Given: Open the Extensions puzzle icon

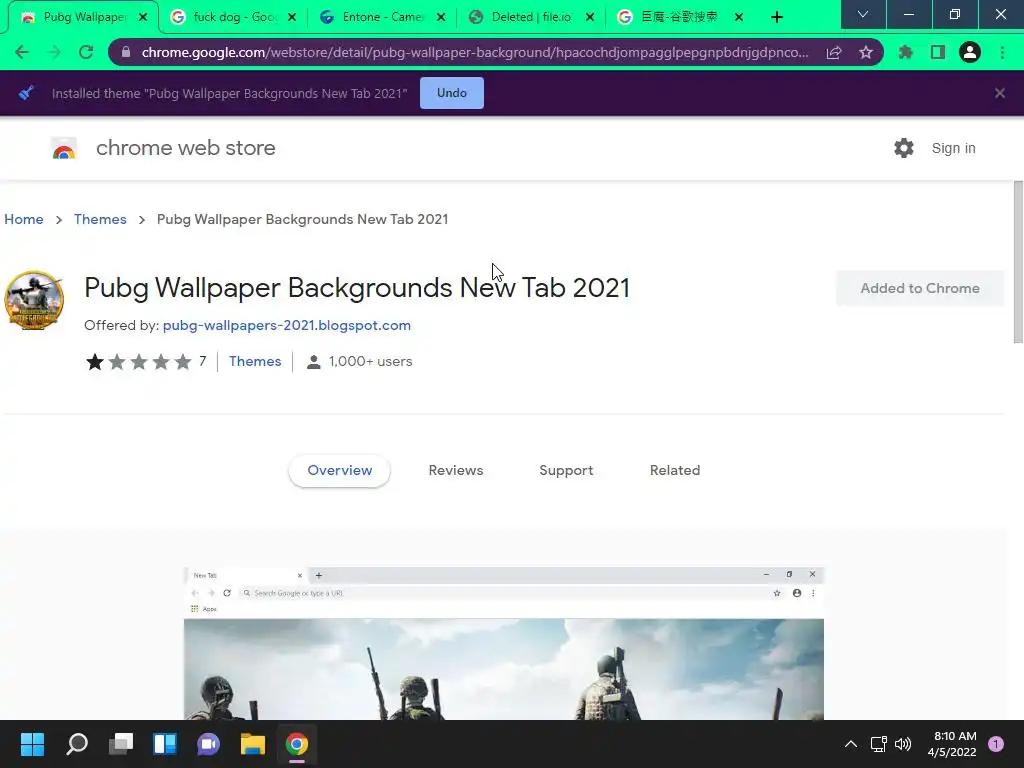Looking at the screenshot, I should click(x=905, y=52).
